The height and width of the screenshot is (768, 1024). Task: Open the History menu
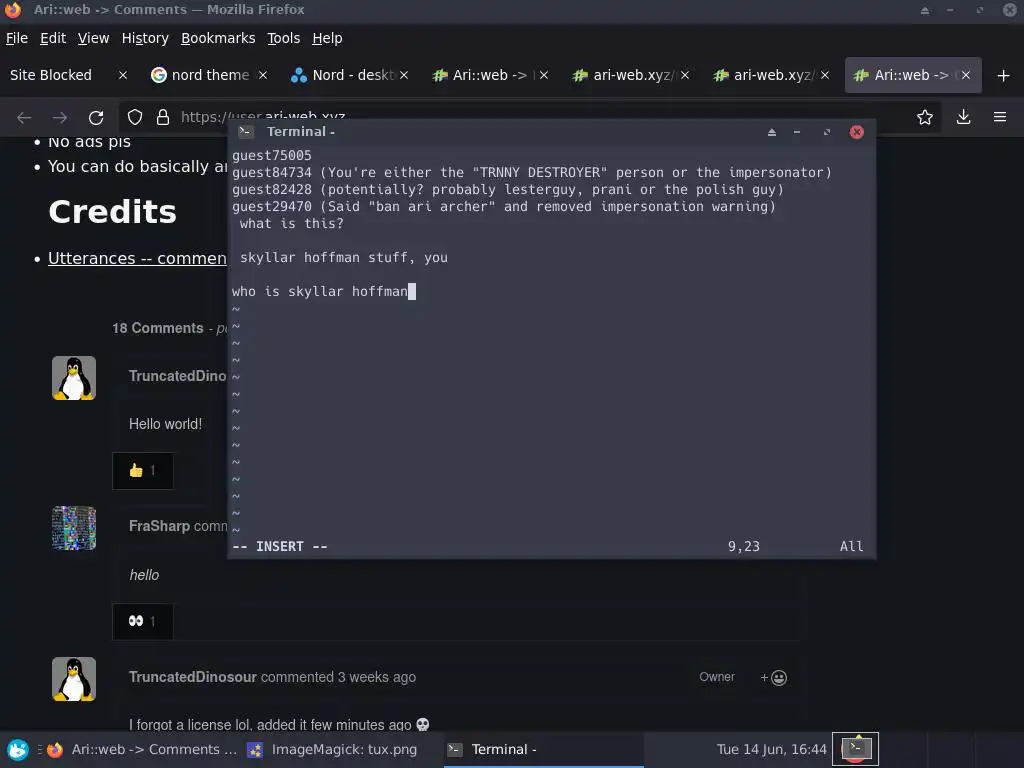(x=145, y=39)
